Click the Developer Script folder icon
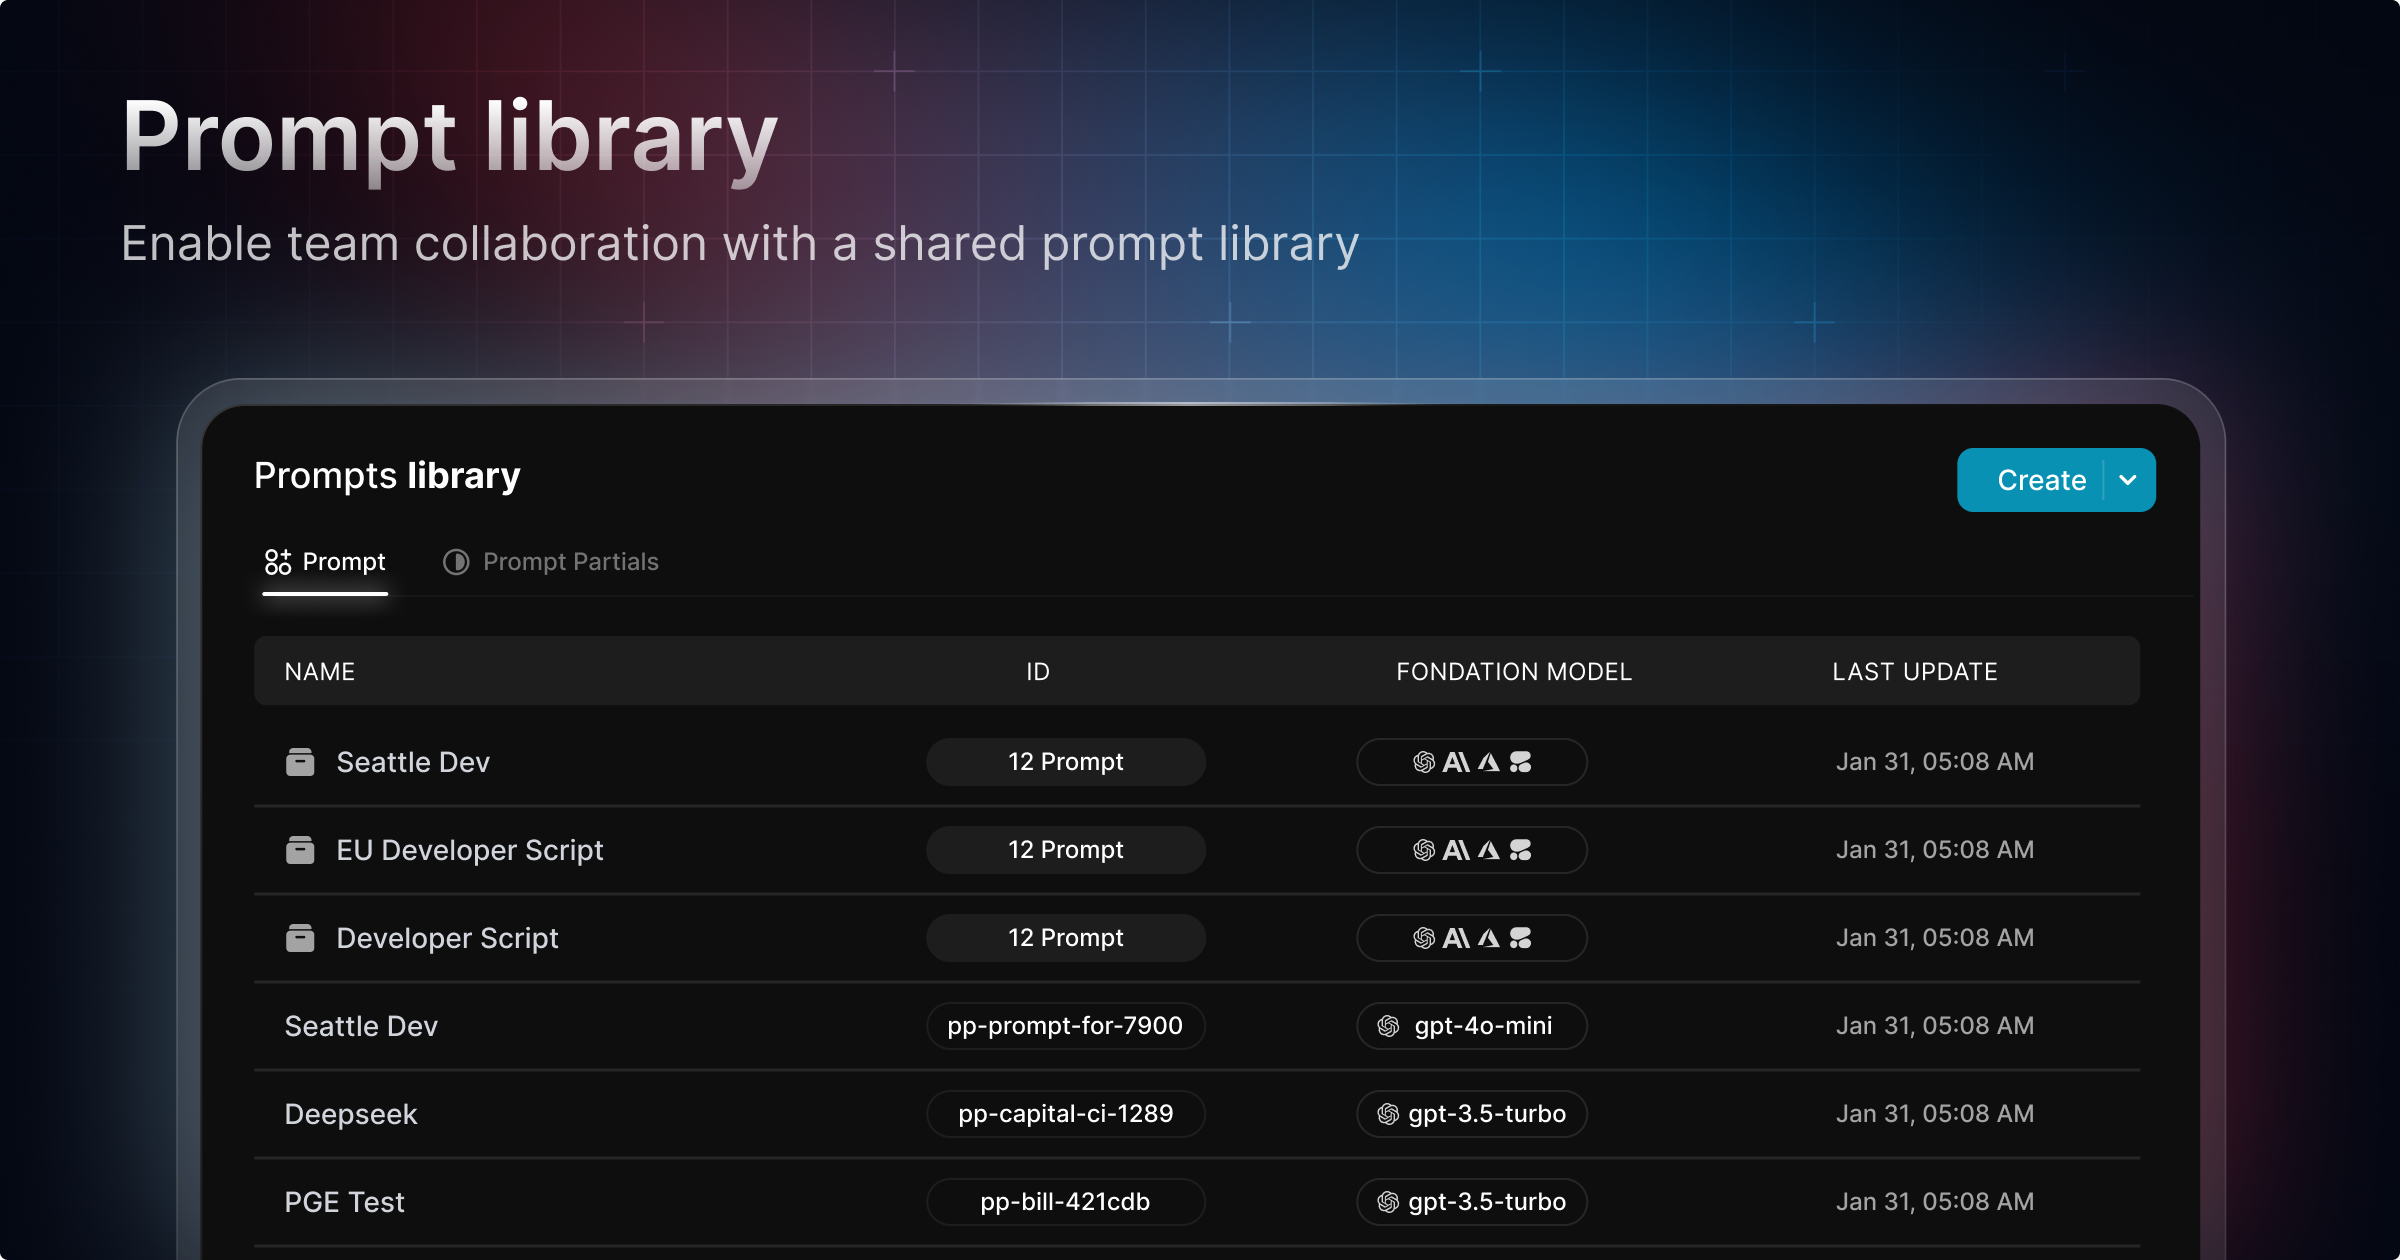The image size is (2400, 1260). click(x=300, y=938)
